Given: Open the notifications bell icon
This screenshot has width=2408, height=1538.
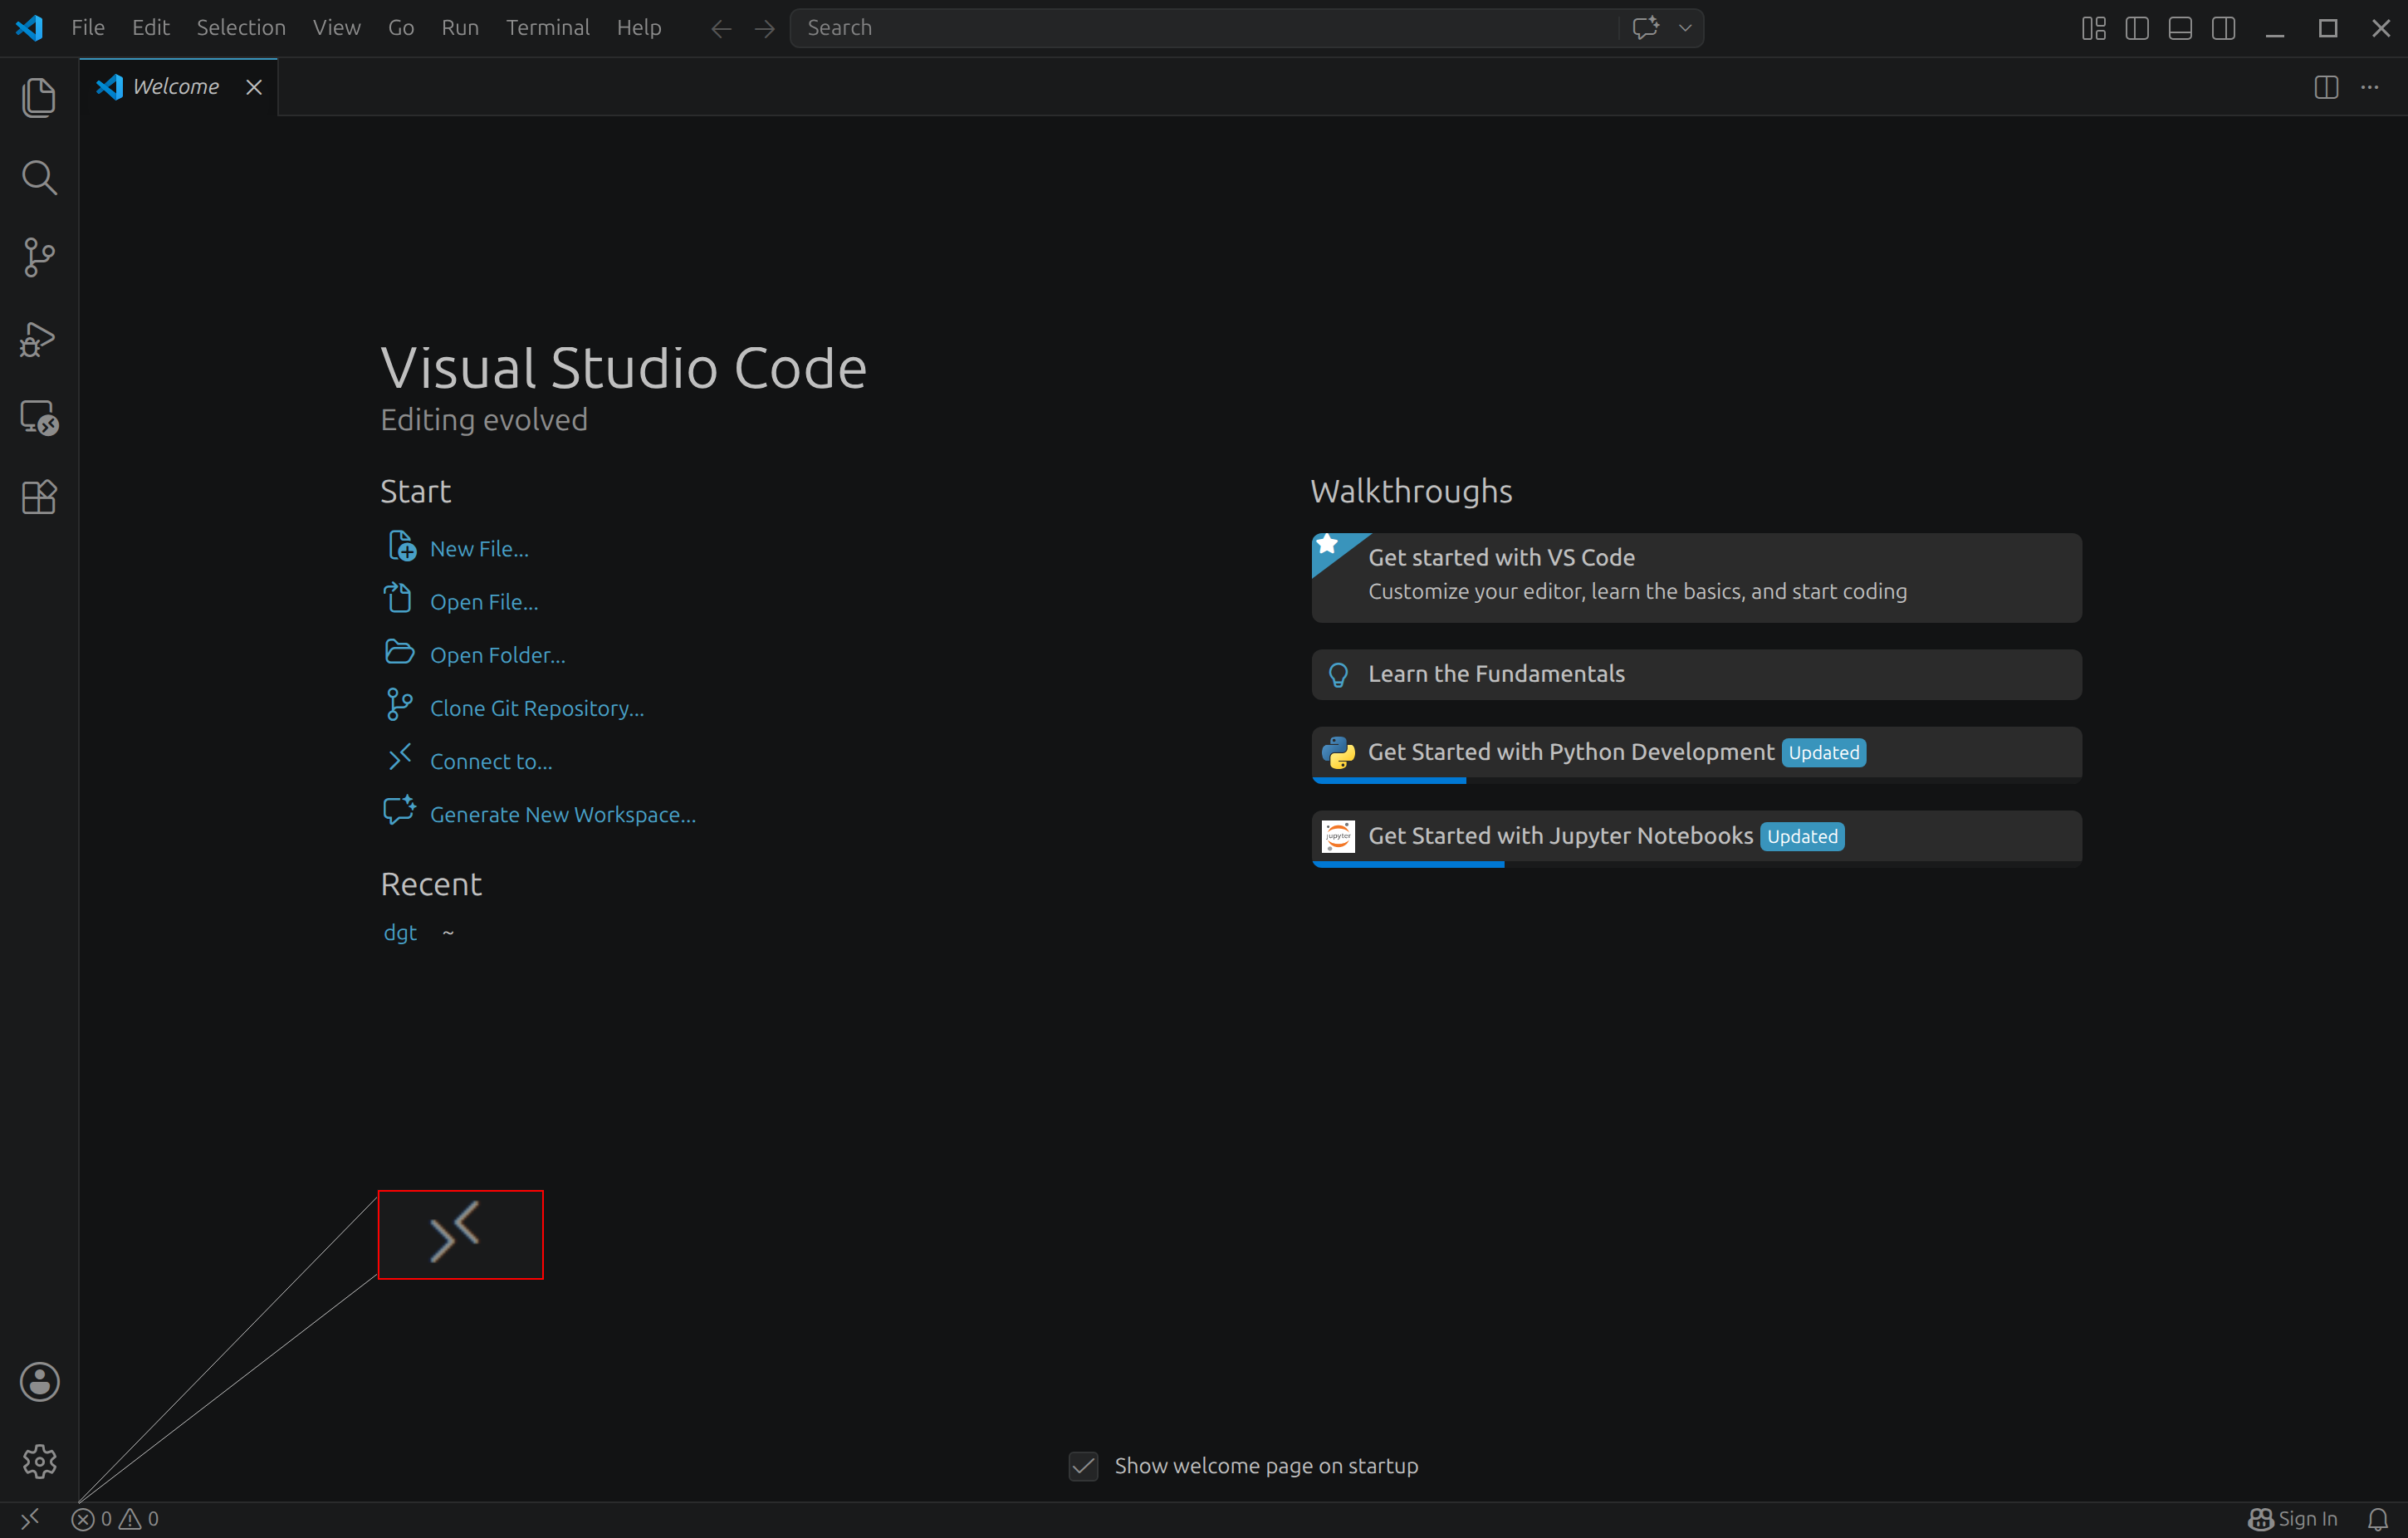Looking at the screenshot, I should pyautogui.click(x=2378, y=1519).
